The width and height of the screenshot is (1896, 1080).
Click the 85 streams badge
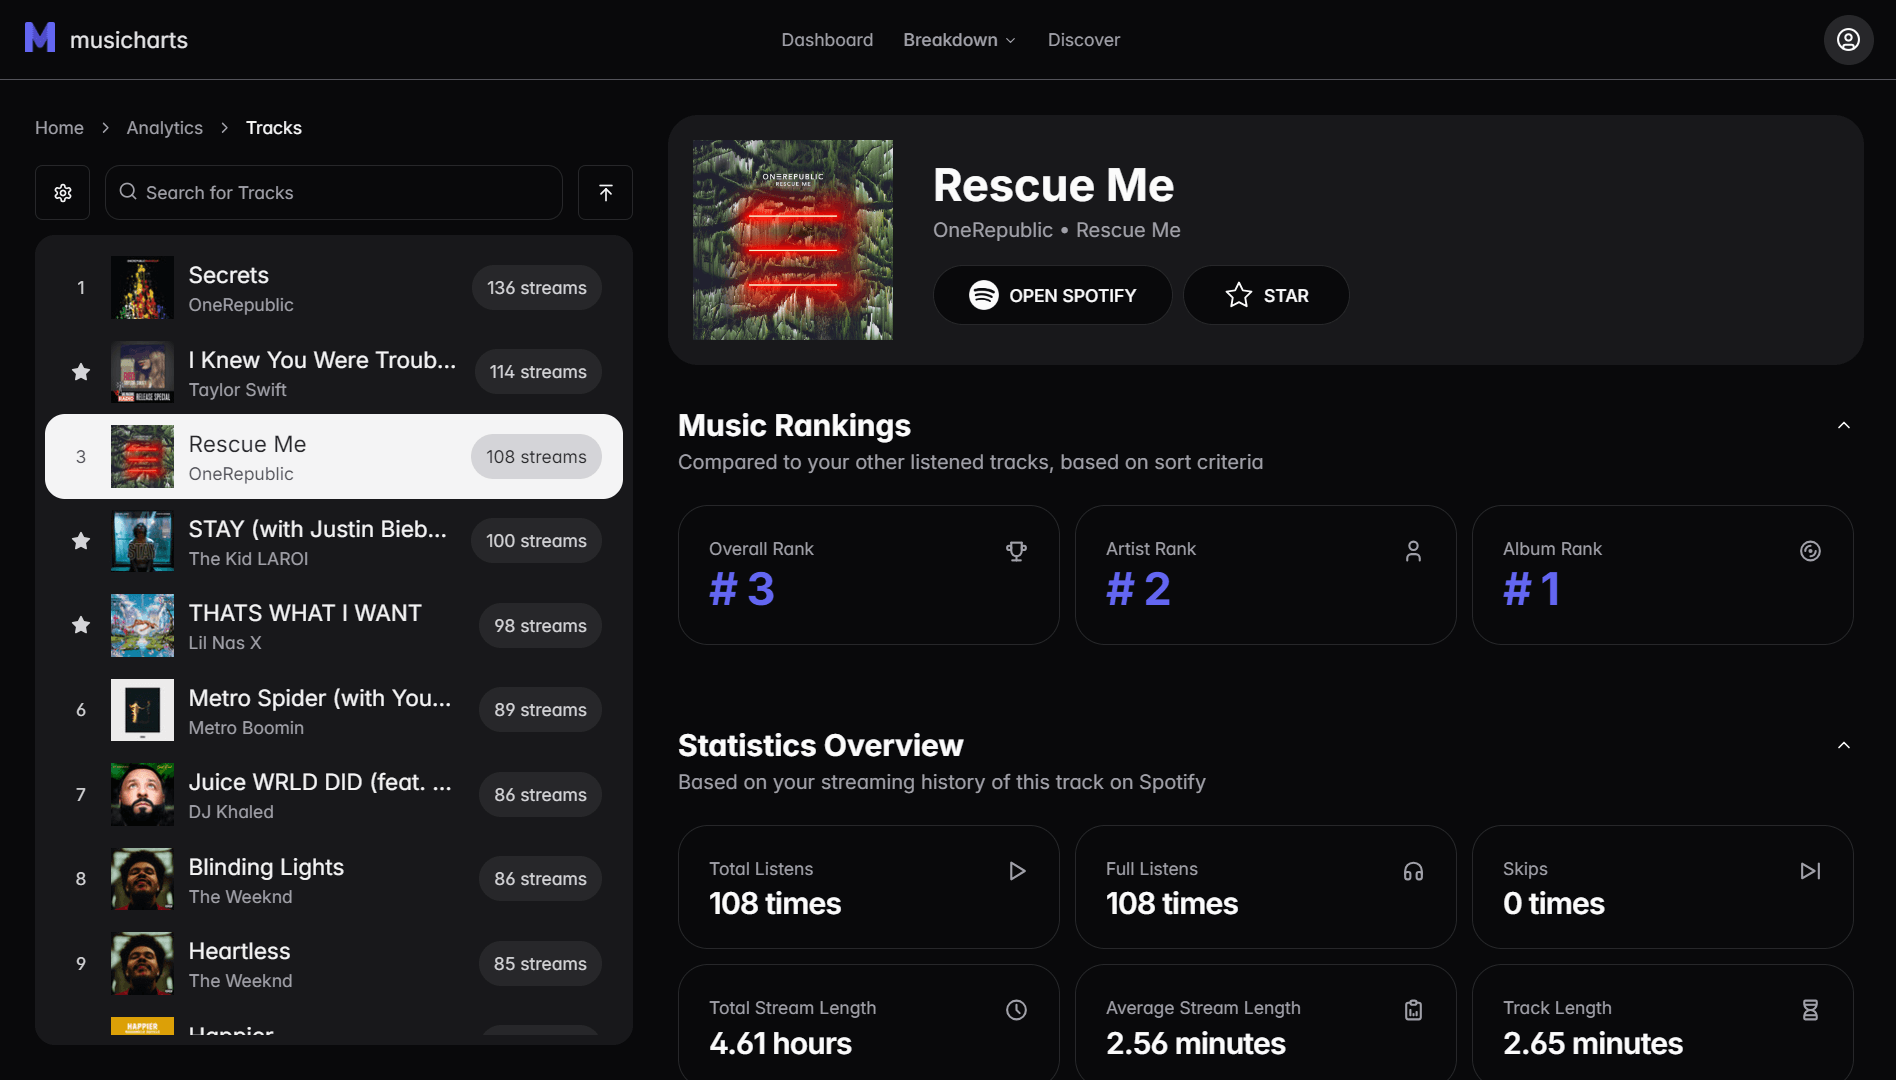540,964
